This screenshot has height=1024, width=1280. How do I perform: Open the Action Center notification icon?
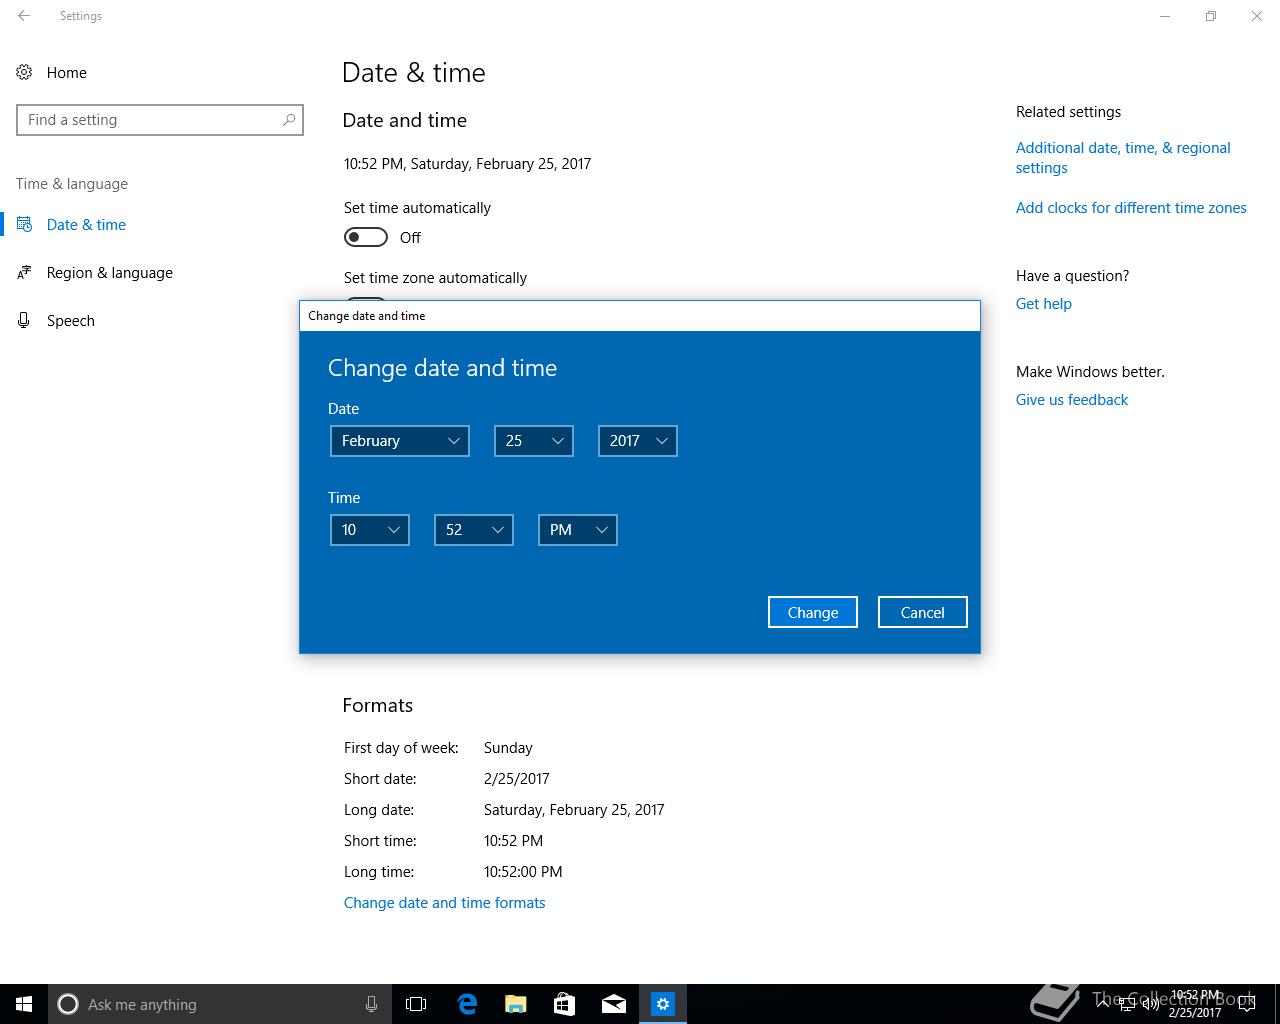pos(1246,1004)
